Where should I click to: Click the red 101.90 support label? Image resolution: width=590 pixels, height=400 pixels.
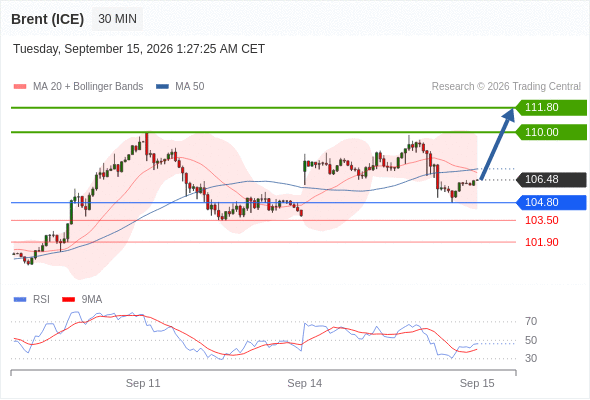click(x=541, y=242)
